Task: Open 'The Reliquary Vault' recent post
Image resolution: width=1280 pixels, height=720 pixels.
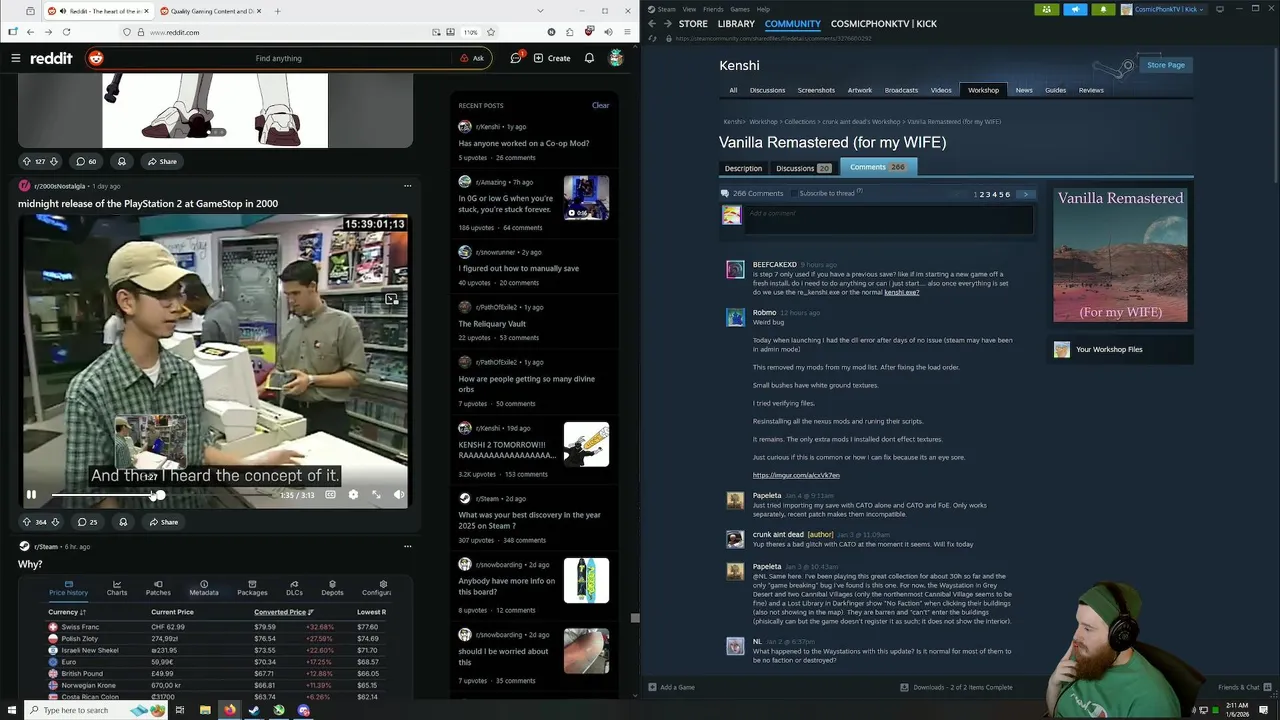Action: click(492, 324)
